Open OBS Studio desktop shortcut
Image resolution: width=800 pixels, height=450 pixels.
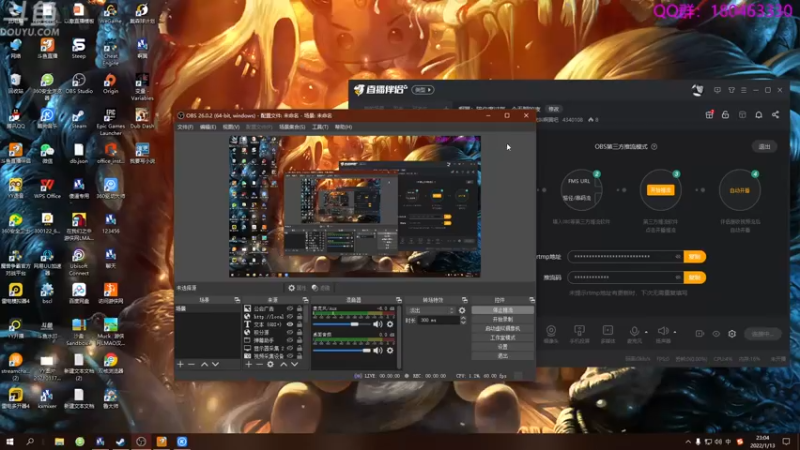pyautogui.click(x=79, y=84)
